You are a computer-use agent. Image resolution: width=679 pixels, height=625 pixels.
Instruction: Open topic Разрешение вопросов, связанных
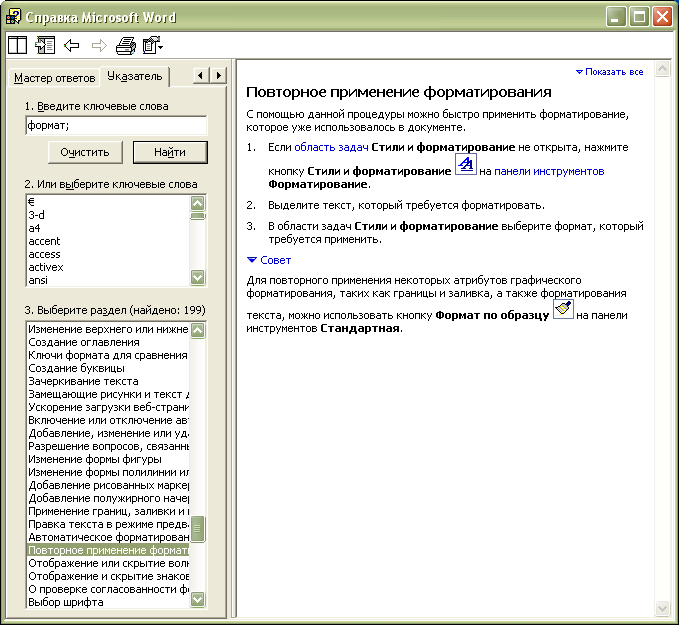(108, 446)
